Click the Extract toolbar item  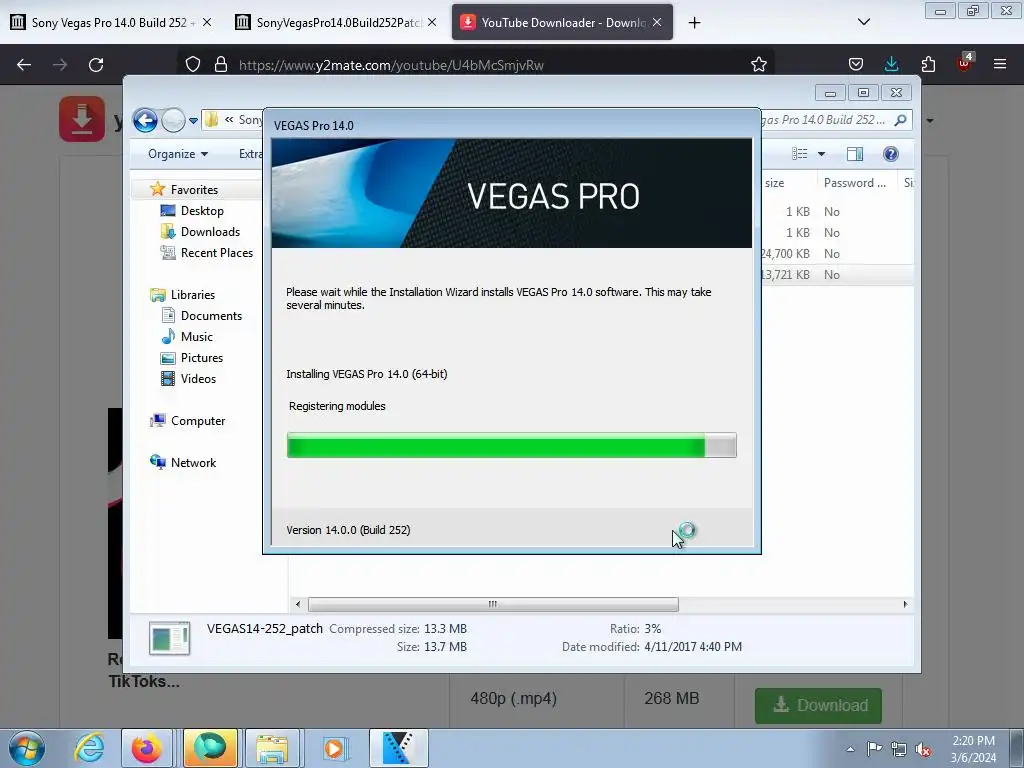click(250, 154)
